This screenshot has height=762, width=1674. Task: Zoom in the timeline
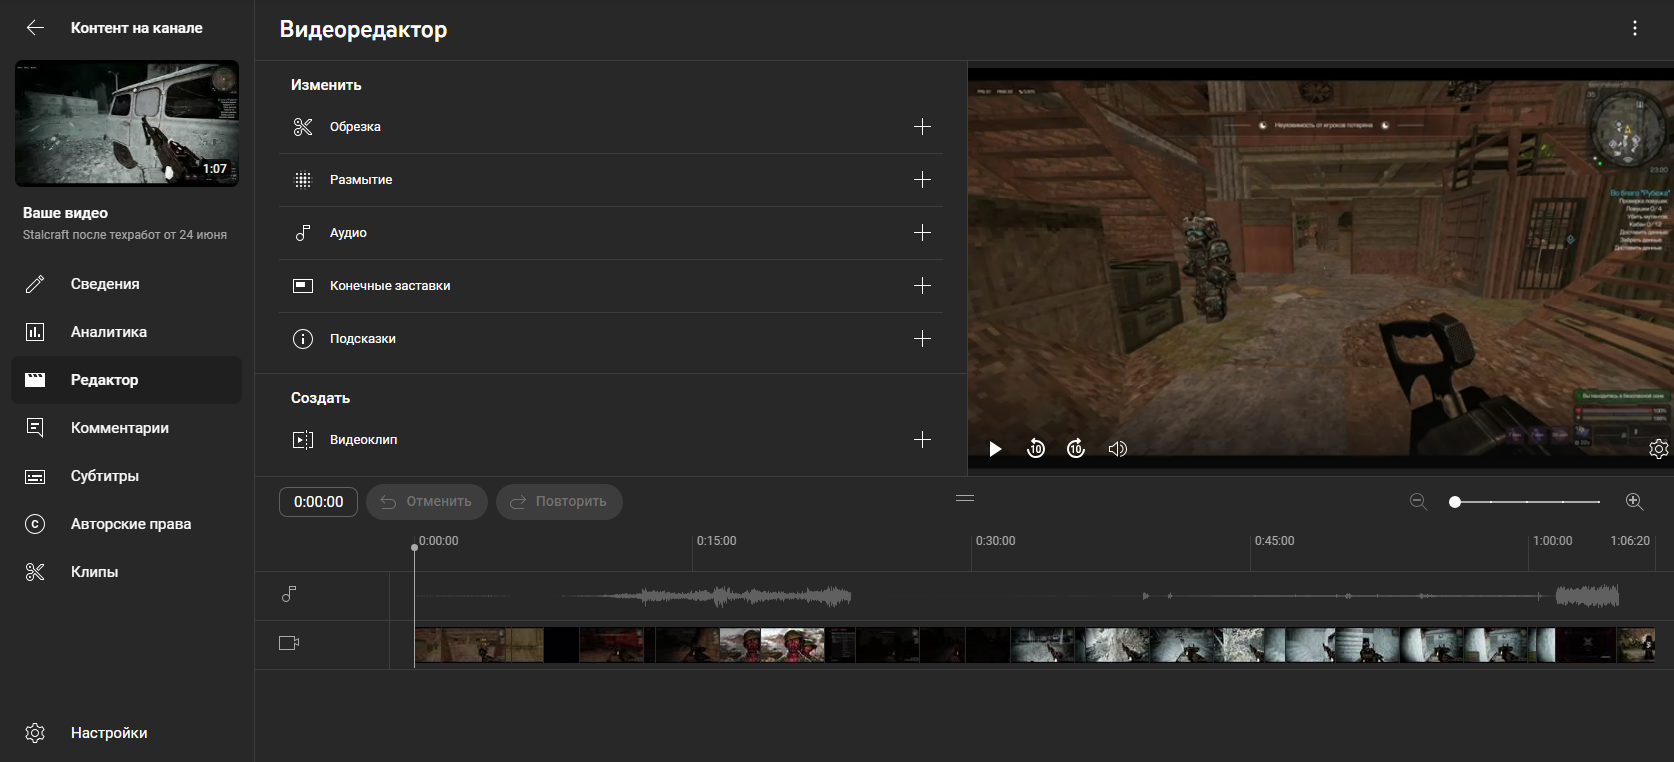coord(1634,501)
